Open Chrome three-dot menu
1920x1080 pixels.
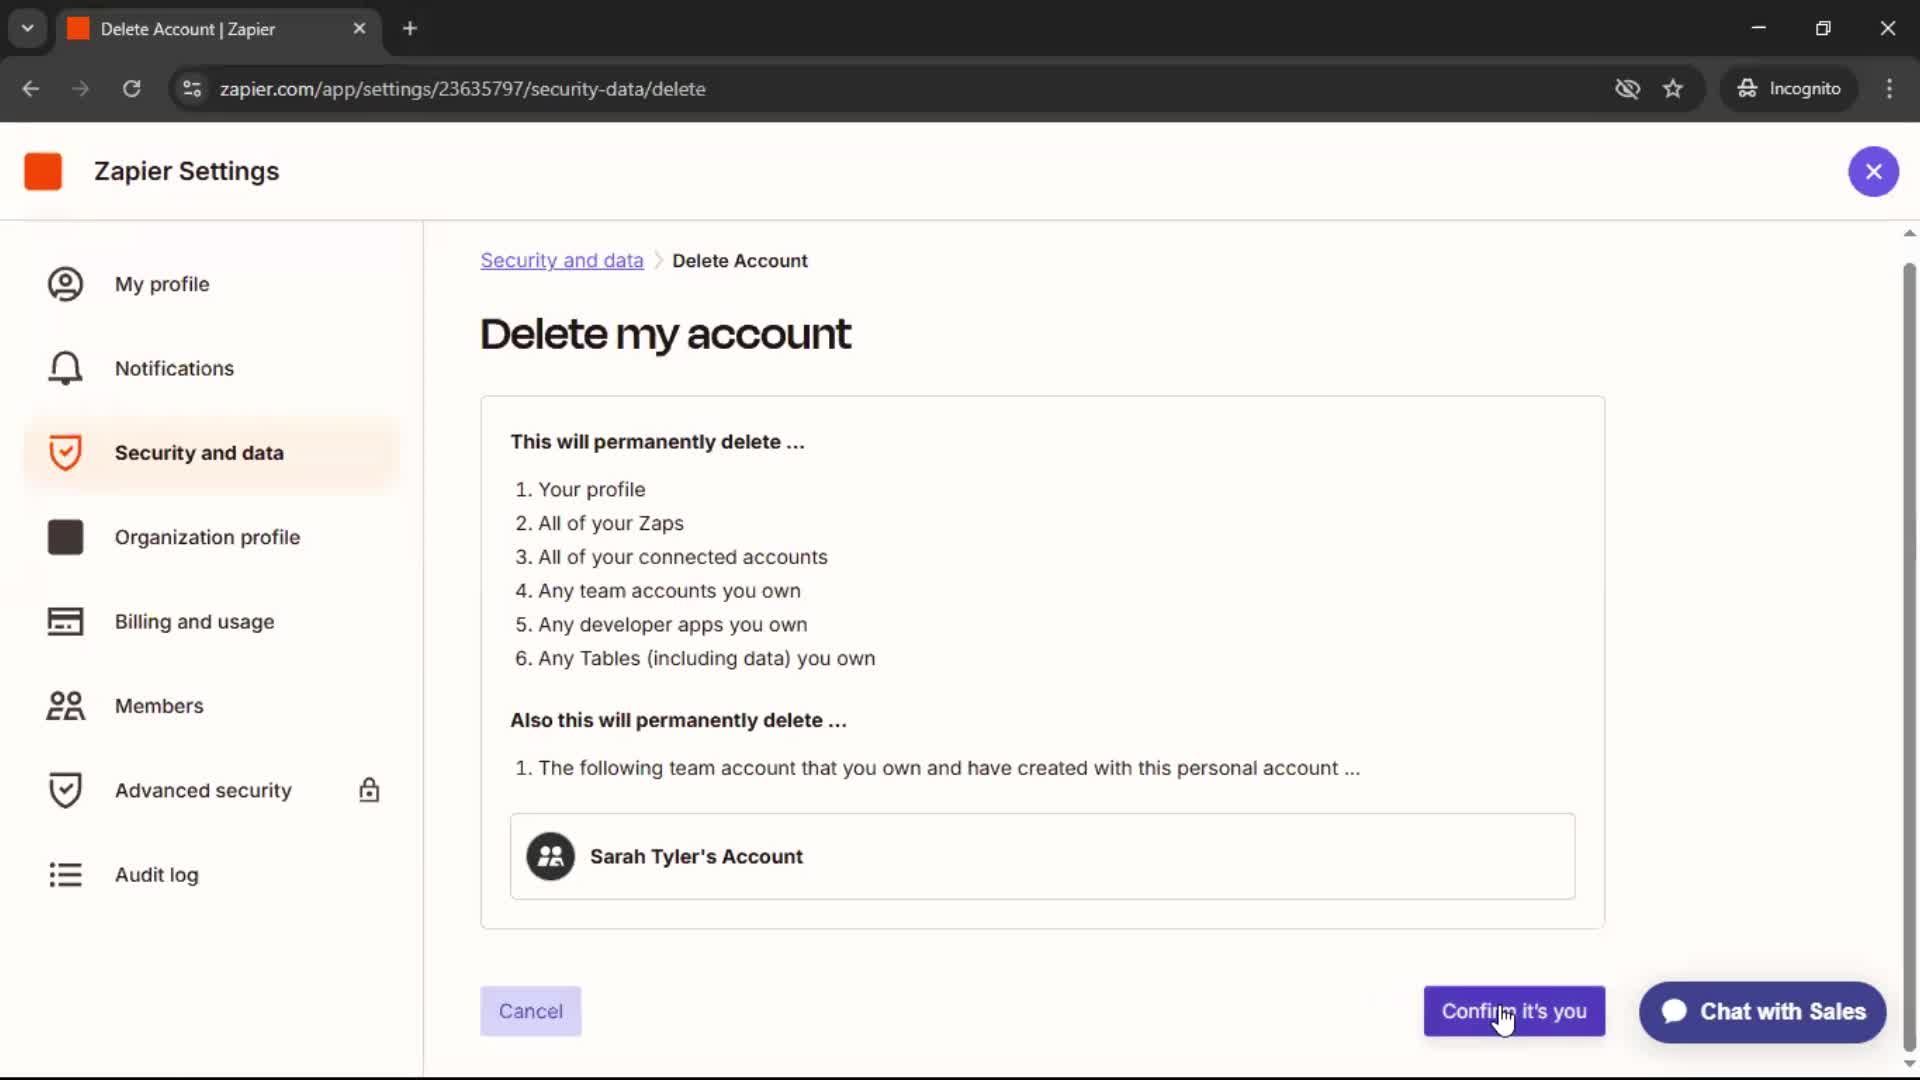[1889, 88]
